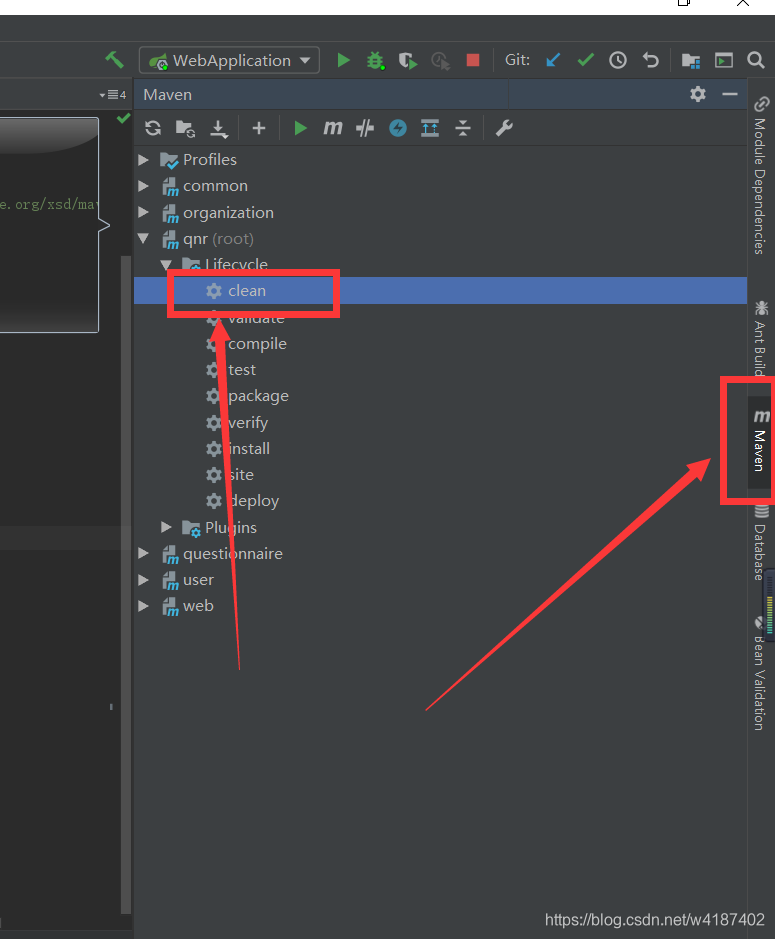The height and width of the screenshot is (939, 775).
Task: Select the verify lifecycle phase
Action: click(x=440, y=423)
